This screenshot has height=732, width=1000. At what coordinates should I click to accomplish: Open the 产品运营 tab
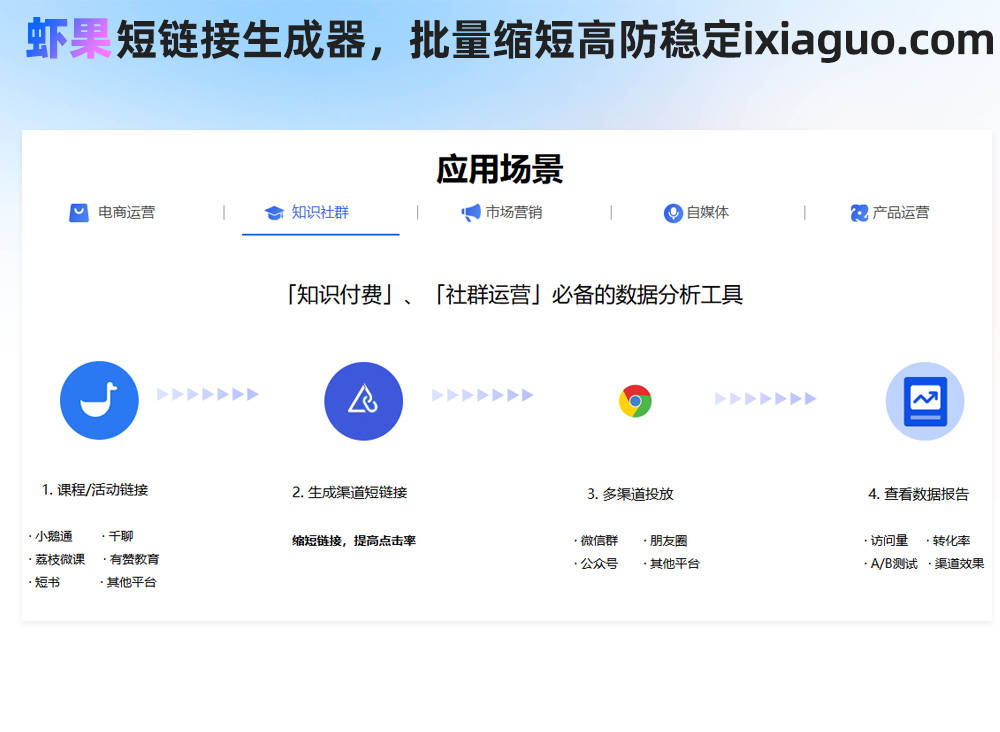coord(900,213)
